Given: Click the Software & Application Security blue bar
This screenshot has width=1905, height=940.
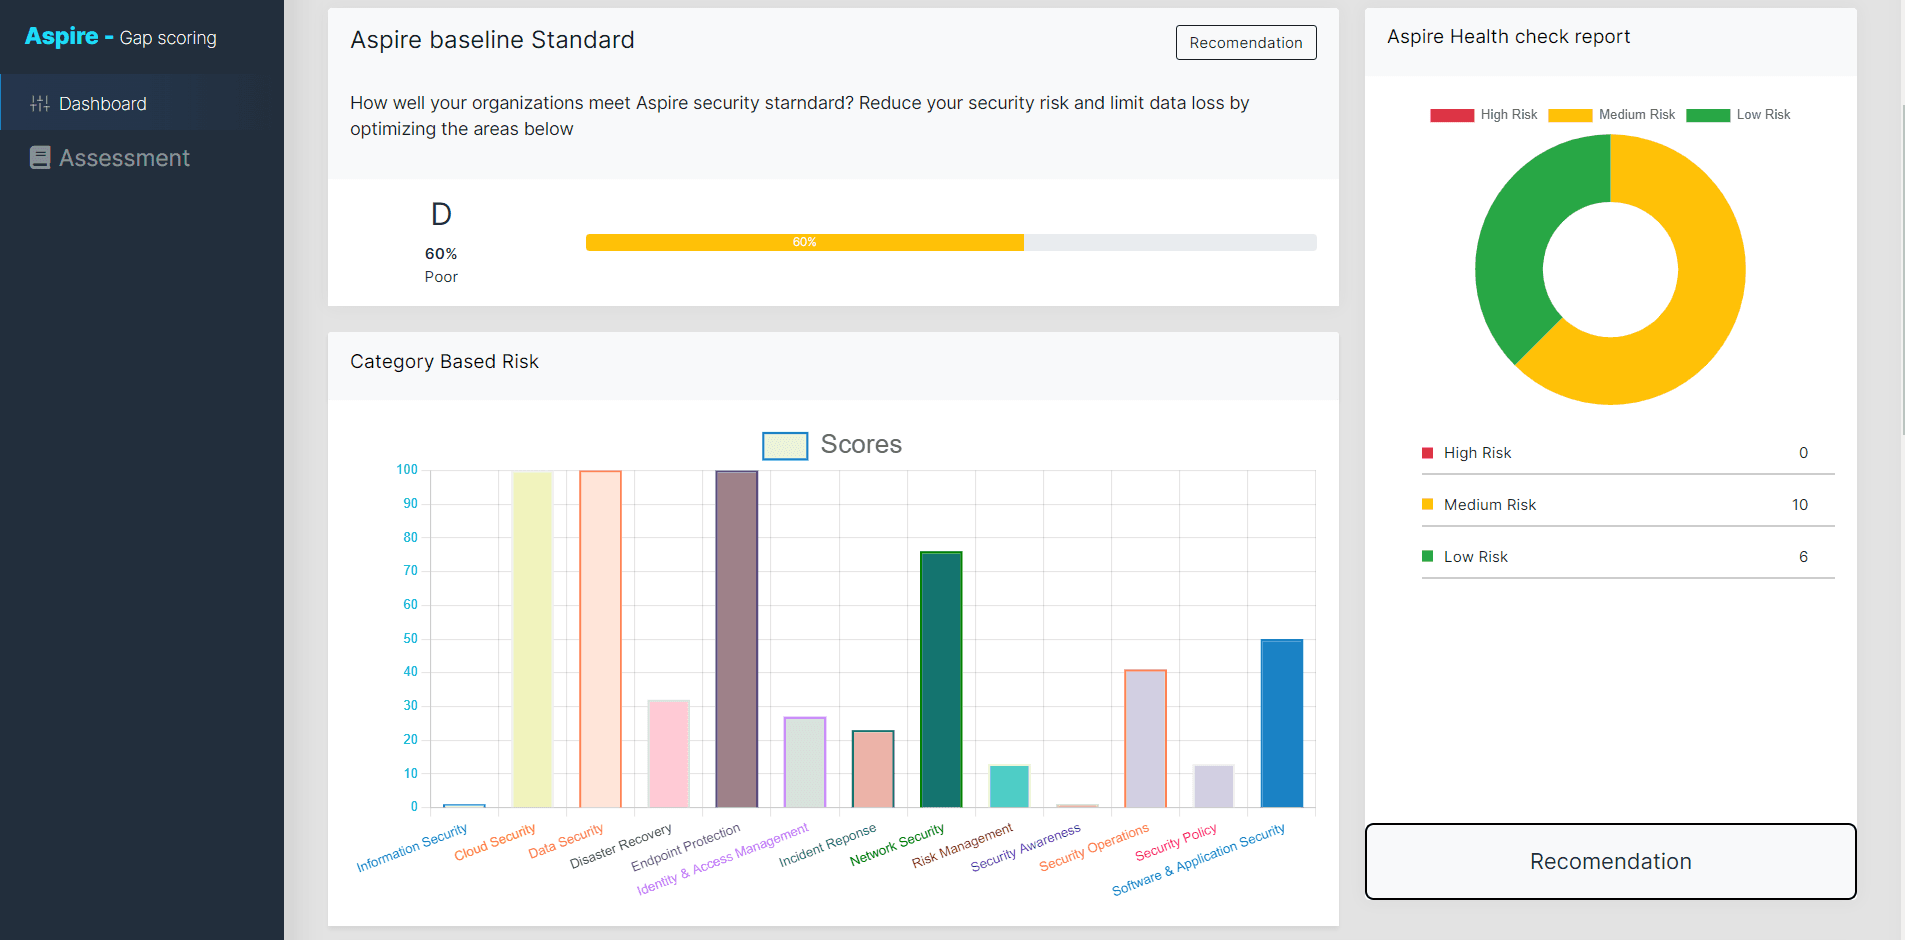Looking at the screenshot, I should click(x=1281, y=723).
